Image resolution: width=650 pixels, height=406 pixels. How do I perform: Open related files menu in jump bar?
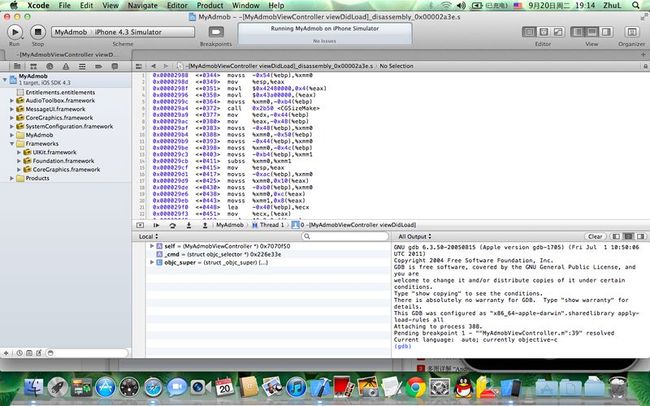tap(139, 66)
